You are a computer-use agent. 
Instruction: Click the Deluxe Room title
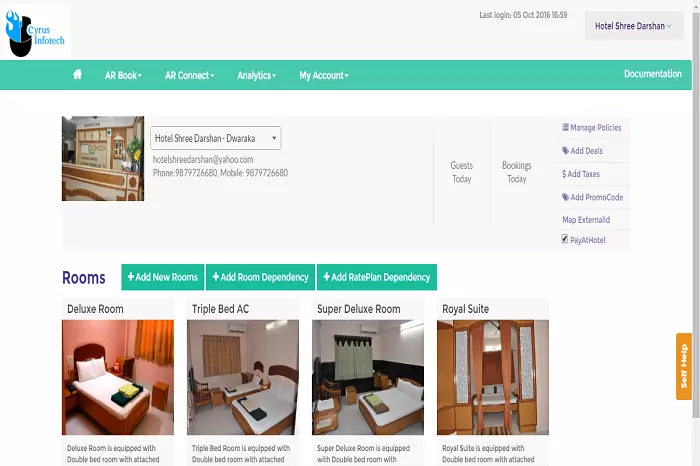tap(95, 309)
